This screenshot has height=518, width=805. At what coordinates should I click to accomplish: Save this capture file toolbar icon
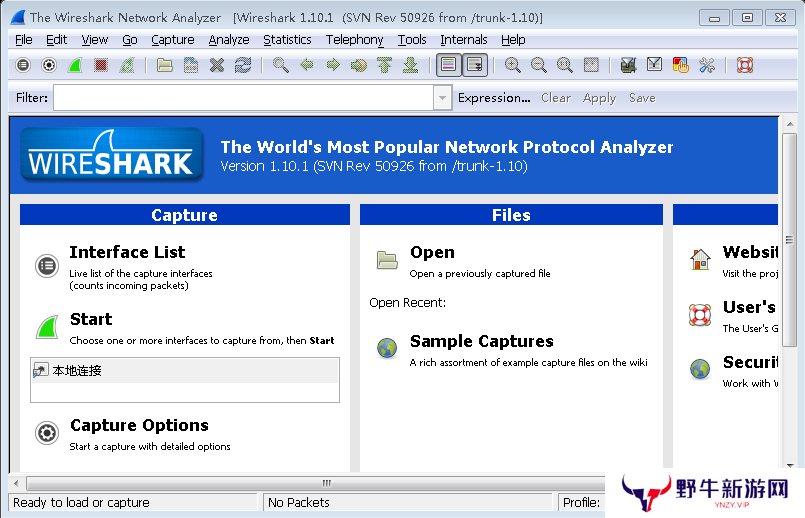[191, 65]
